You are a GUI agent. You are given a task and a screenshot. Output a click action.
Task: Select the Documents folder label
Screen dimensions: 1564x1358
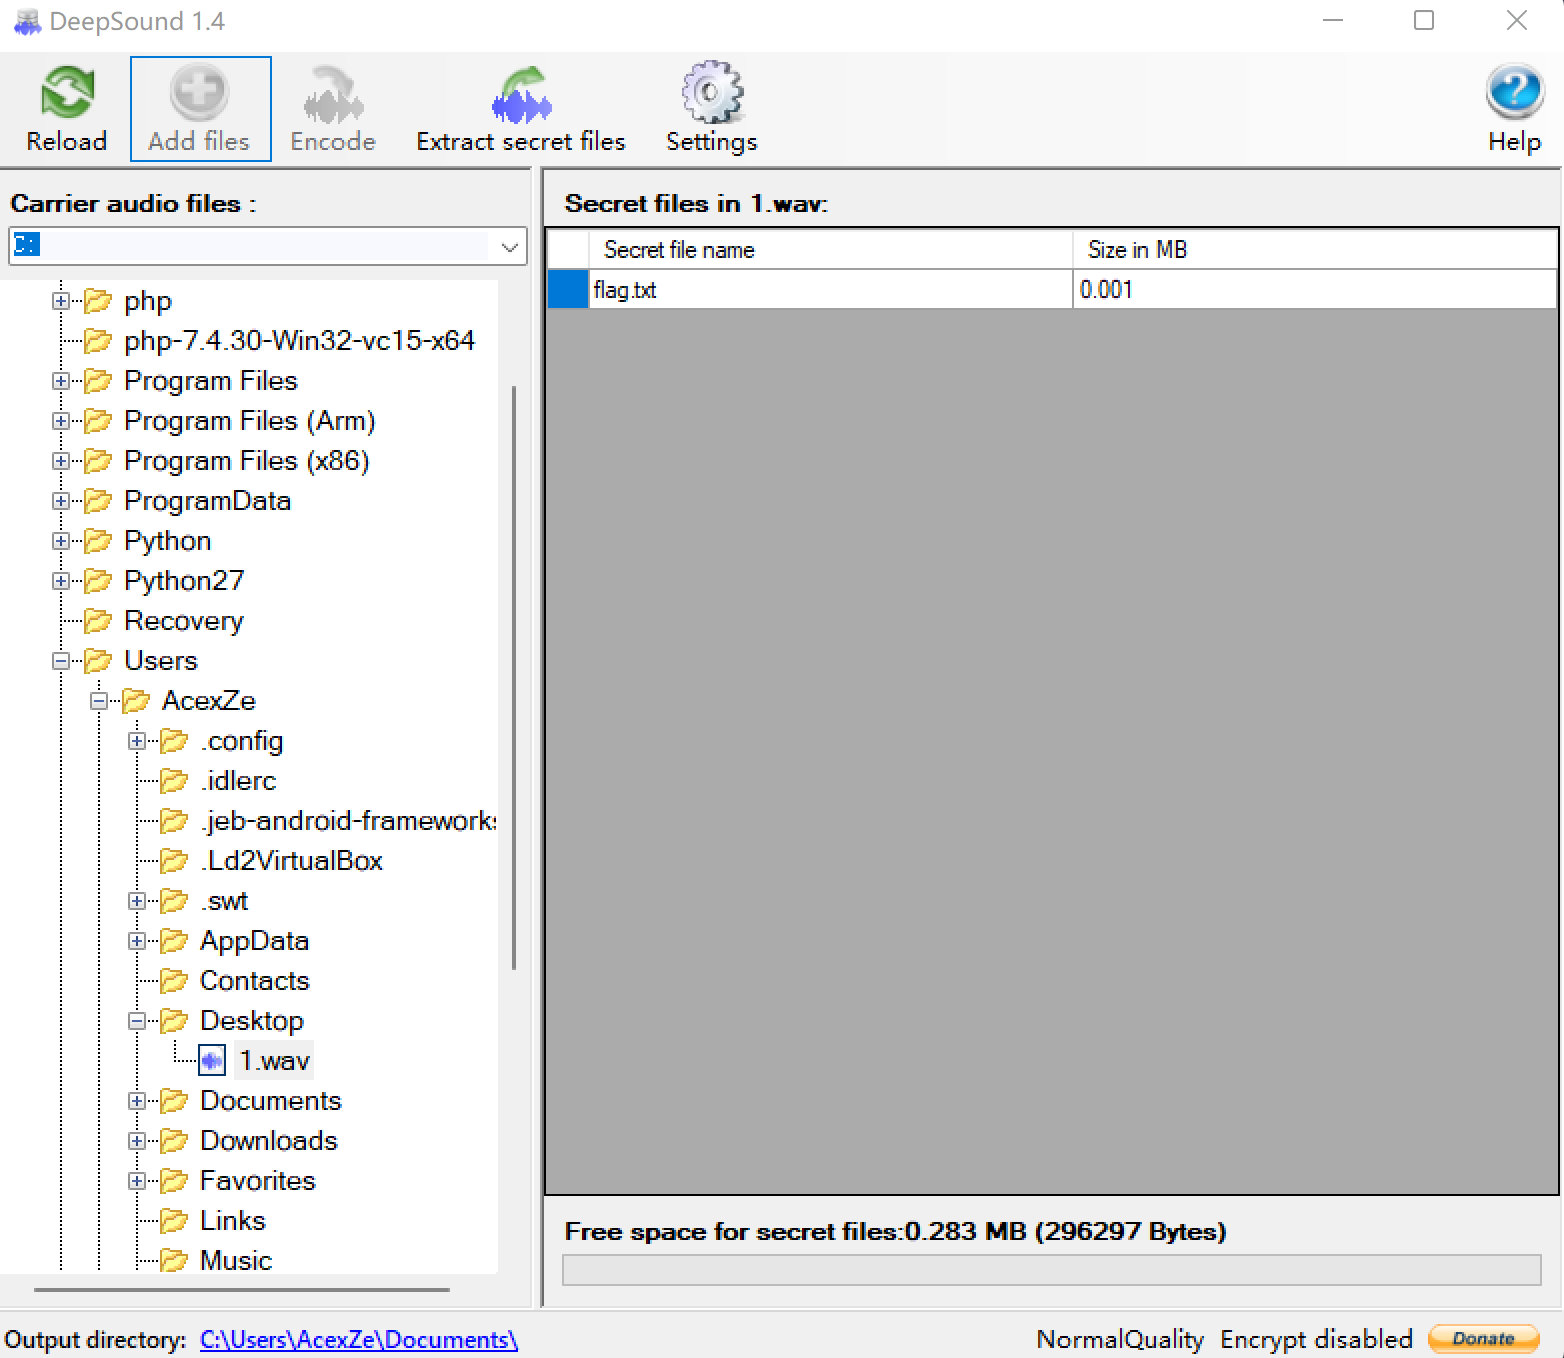point(271,1100)
